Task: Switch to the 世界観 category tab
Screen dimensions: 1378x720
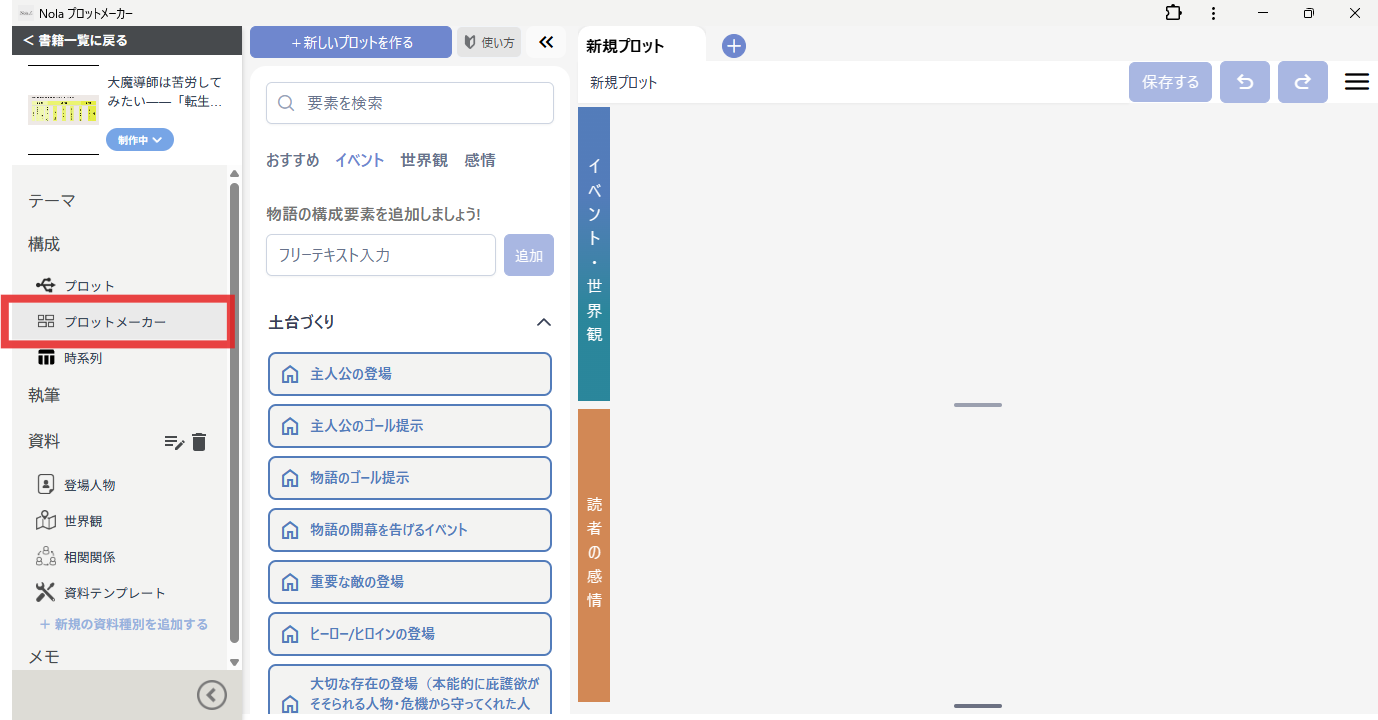Action: pyautogui.click(x=424, y=160)
